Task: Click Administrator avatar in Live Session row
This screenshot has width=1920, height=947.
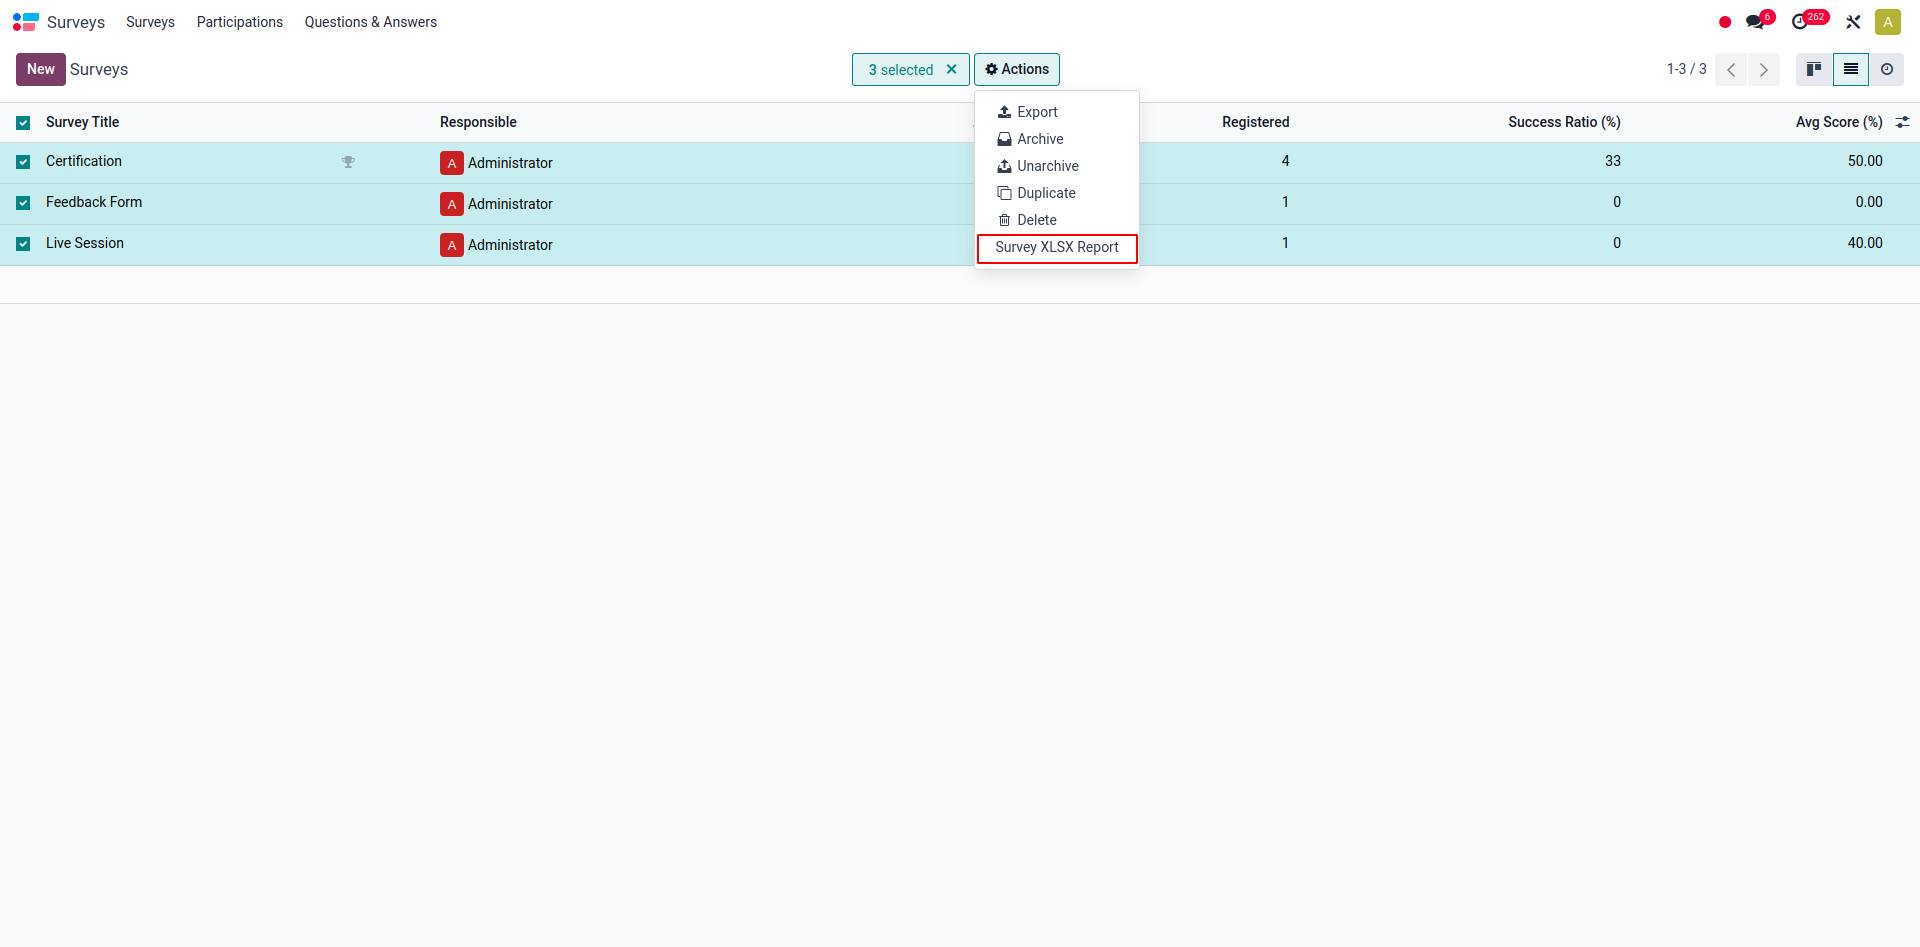Action: tap(452, 245)
